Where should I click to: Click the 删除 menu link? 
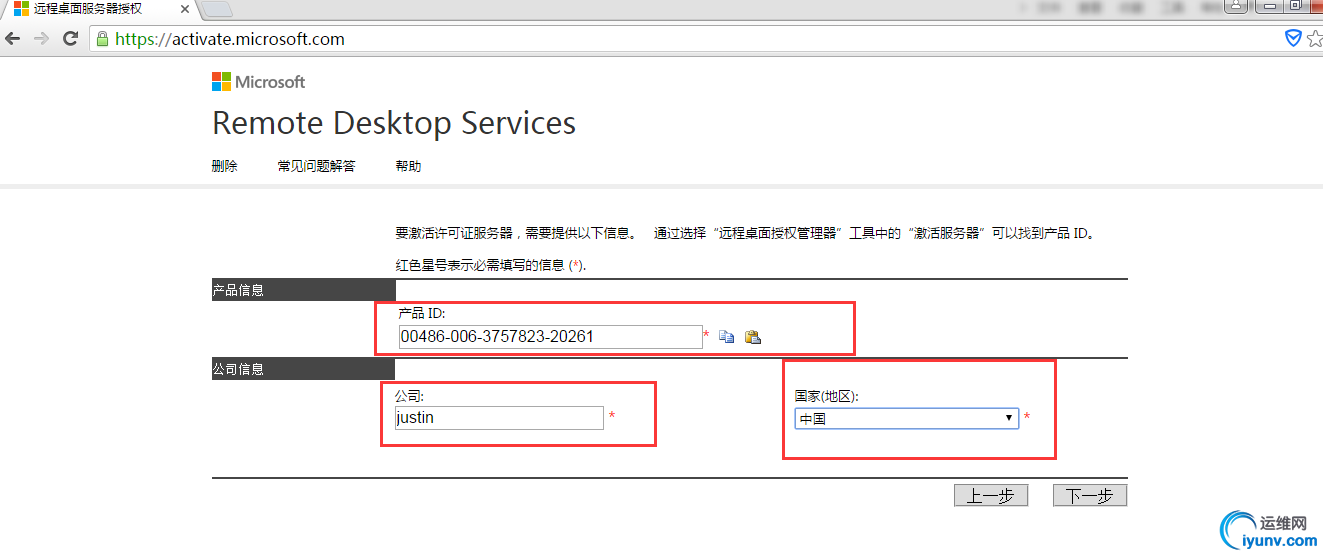pyautogui.click(x=225, y=166)
